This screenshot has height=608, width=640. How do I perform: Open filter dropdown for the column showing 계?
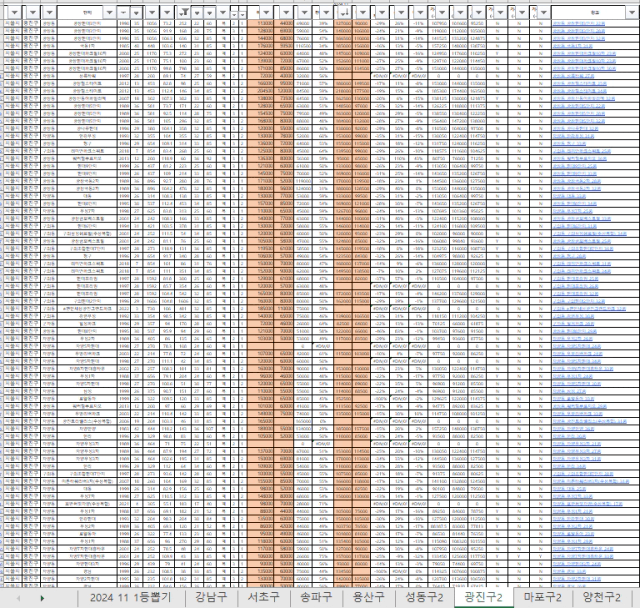pos(223,13)
